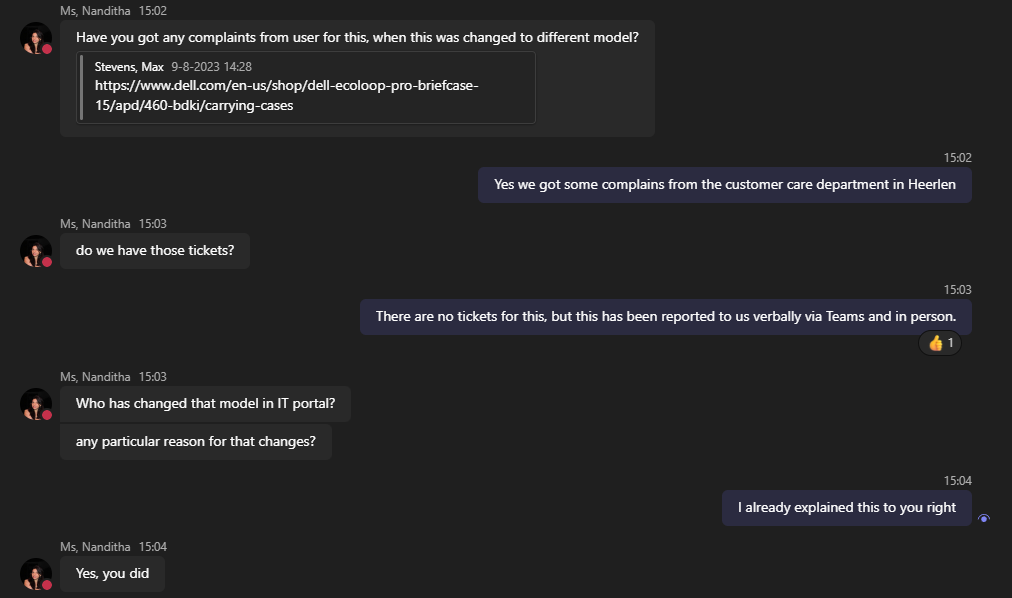Select the "There are no tickets for this" message

[x=665, y=316]
